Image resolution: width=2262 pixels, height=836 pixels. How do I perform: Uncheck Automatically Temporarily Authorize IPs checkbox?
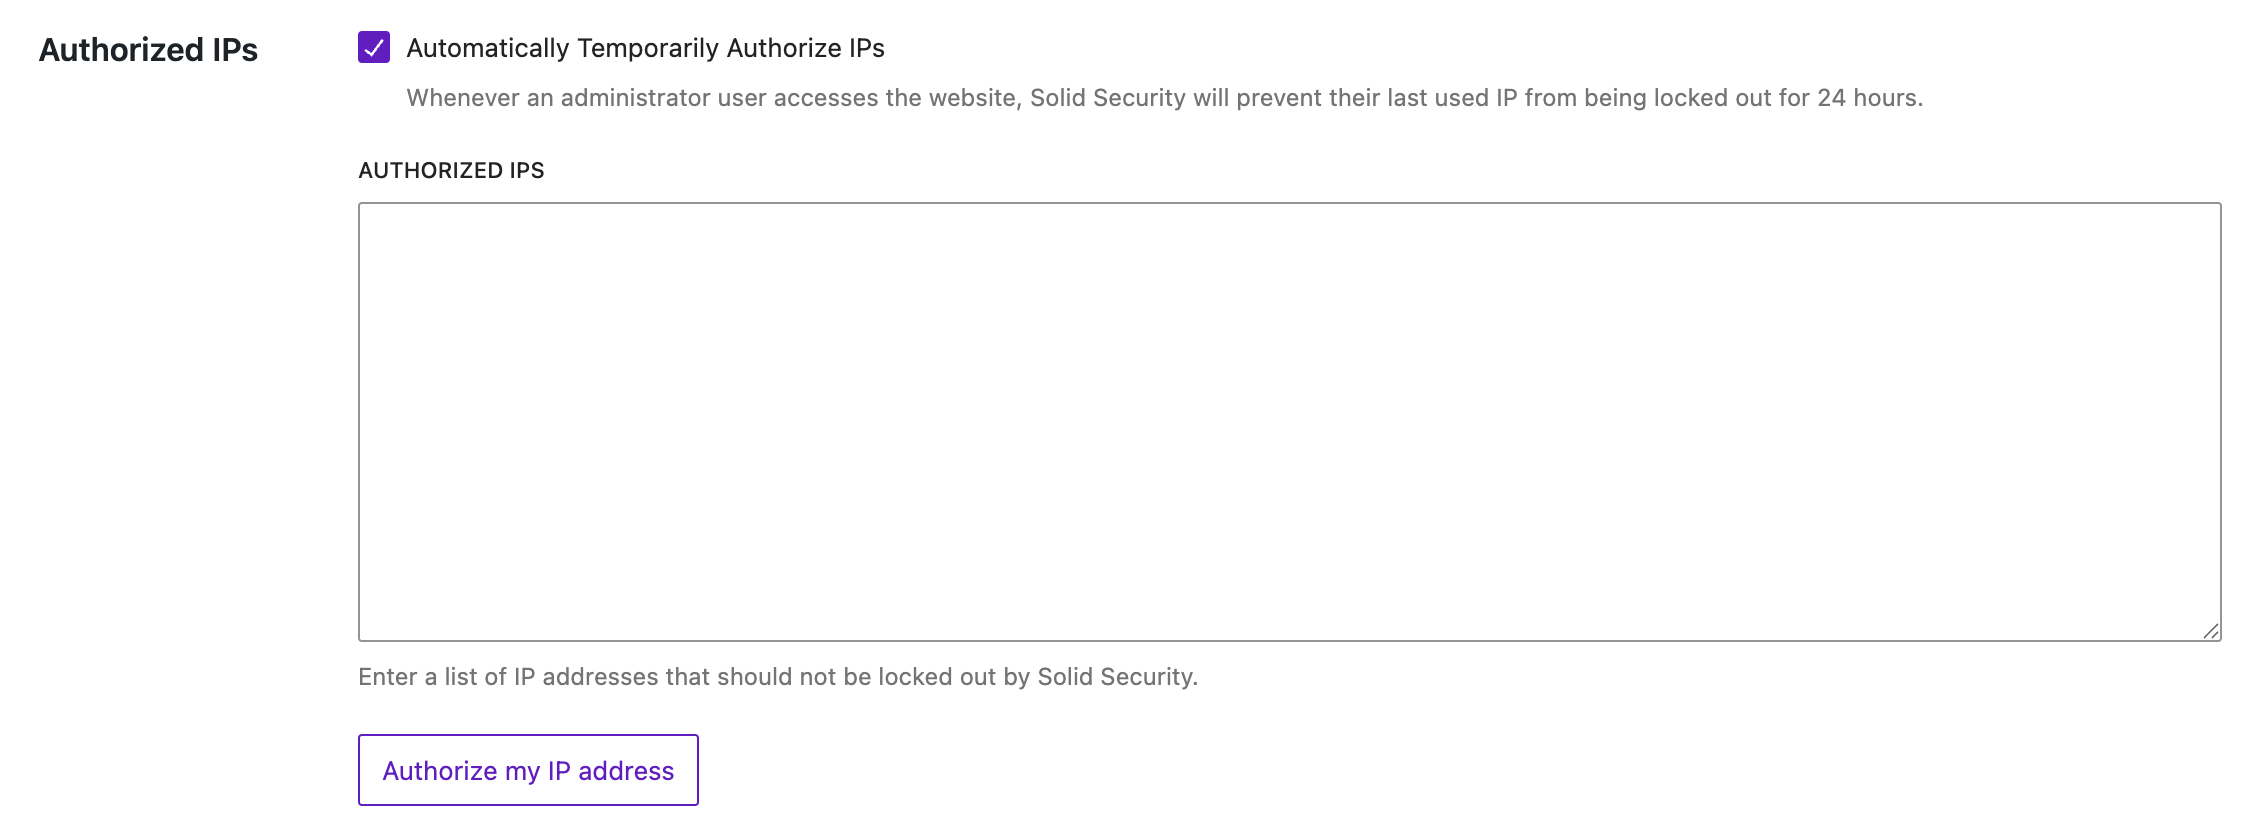pos(374,47)
